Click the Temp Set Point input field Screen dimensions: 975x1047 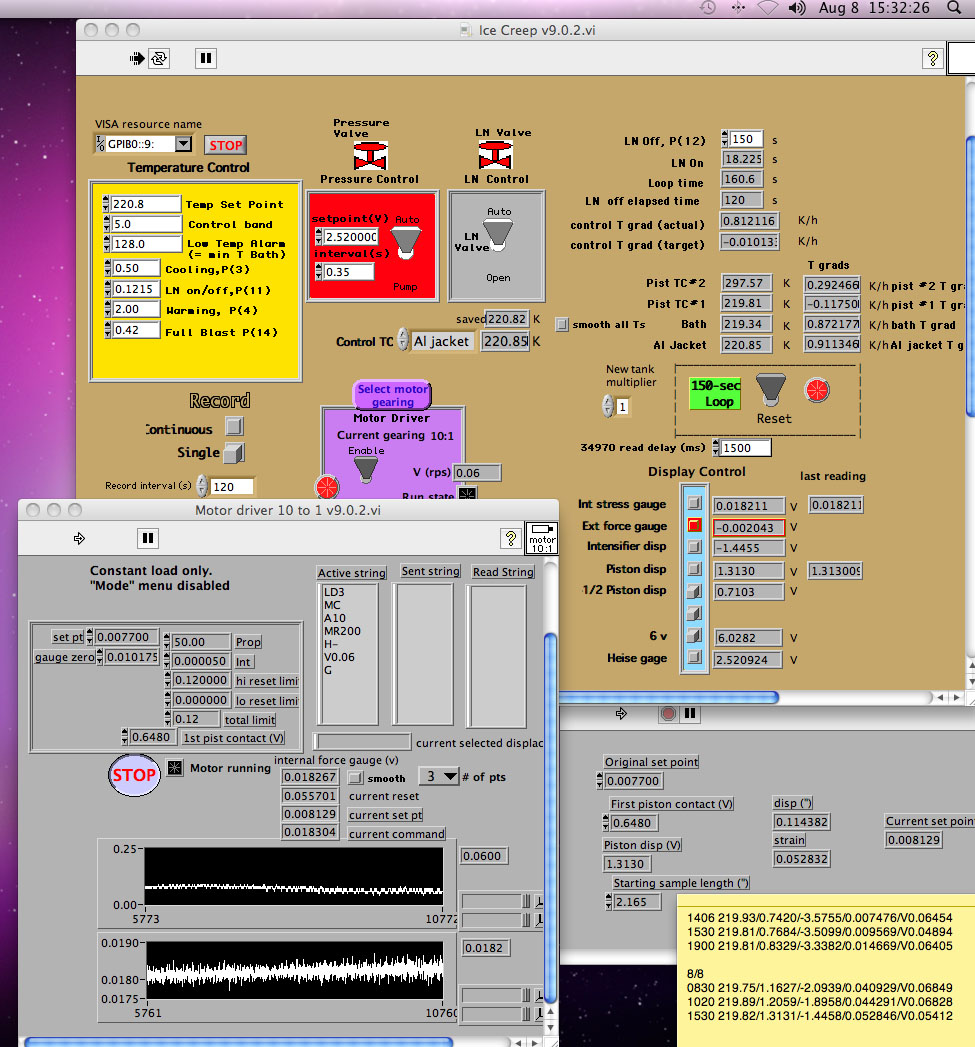click(x=145, y=204)
